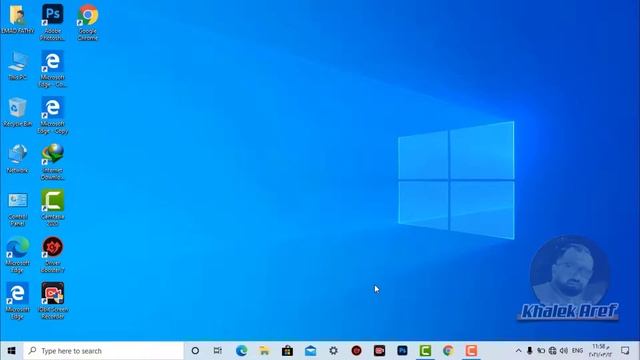Viewport: 640px width, 360px height.
Task: Select the Microsoft Edge - Co... shortcut below Photoshop
Action: (53, 69)
